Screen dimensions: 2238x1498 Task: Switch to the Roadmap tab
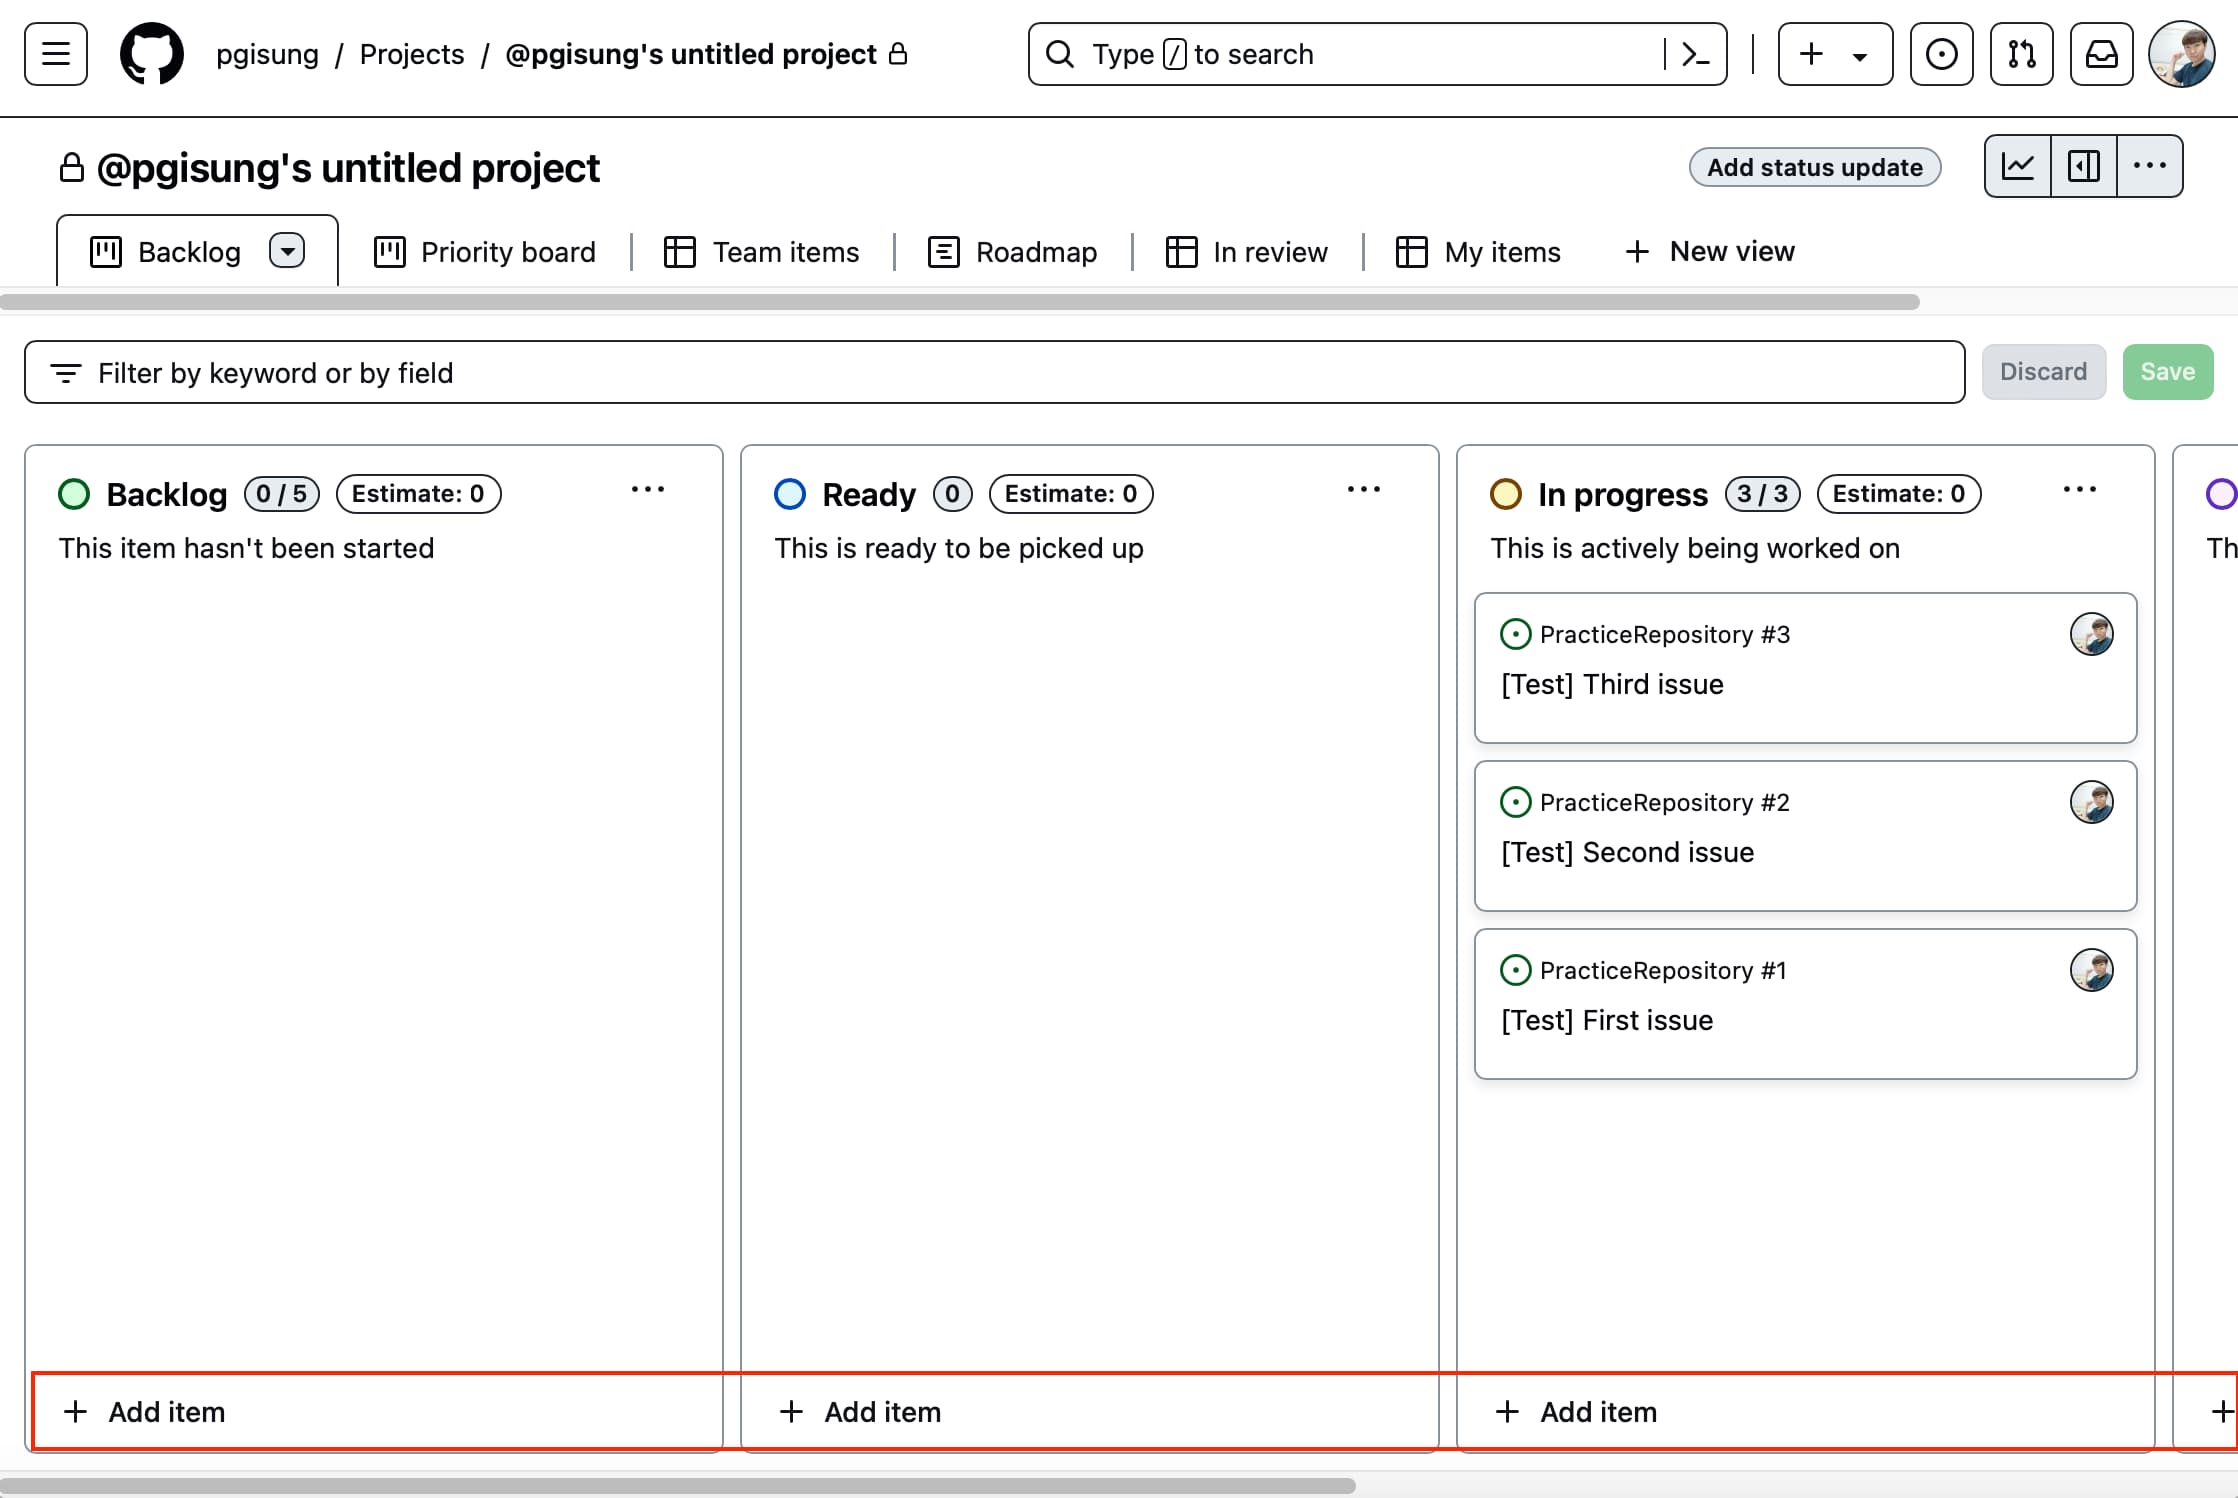coord(1013,252)
